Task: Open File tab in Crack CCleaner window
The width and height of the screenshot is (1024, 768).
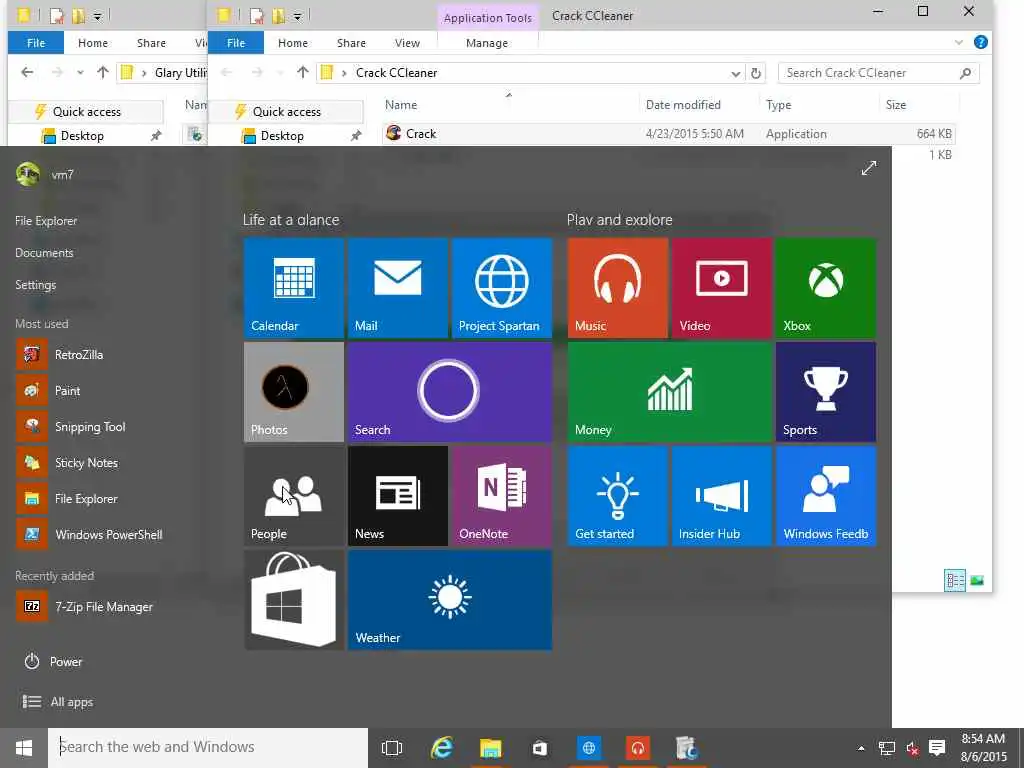Action: (236, 43)
